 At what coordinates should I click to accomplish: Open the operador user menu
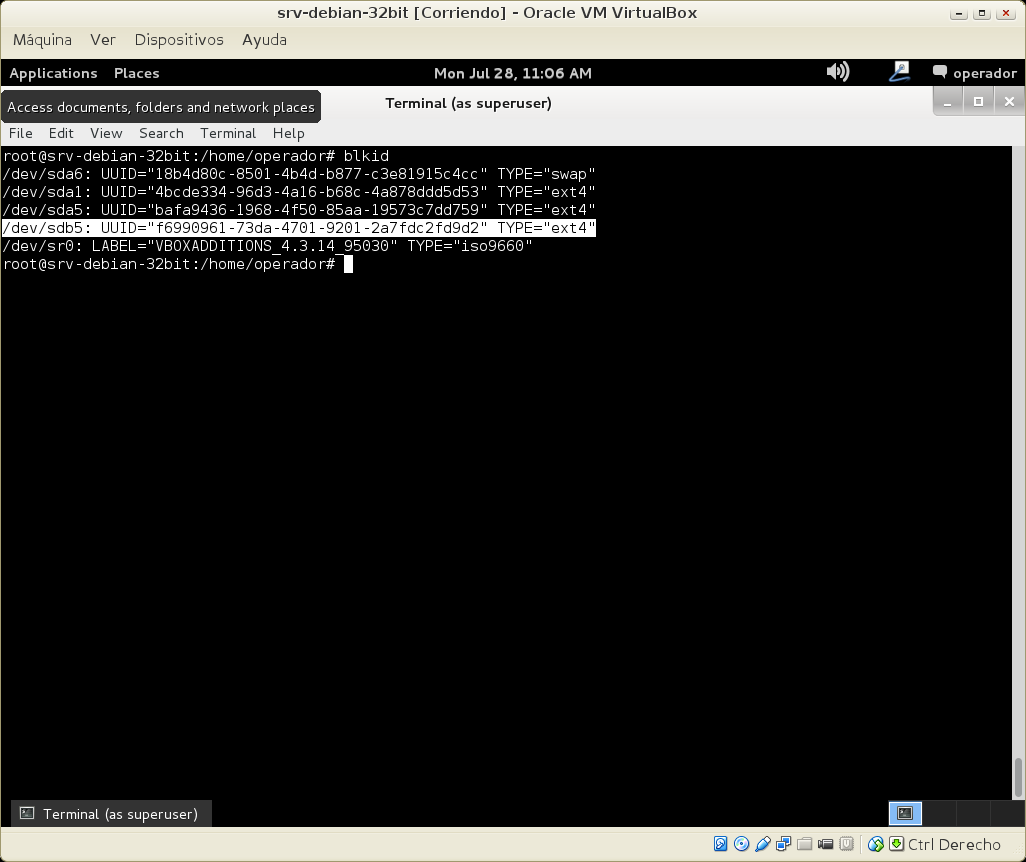pos(974,73)
